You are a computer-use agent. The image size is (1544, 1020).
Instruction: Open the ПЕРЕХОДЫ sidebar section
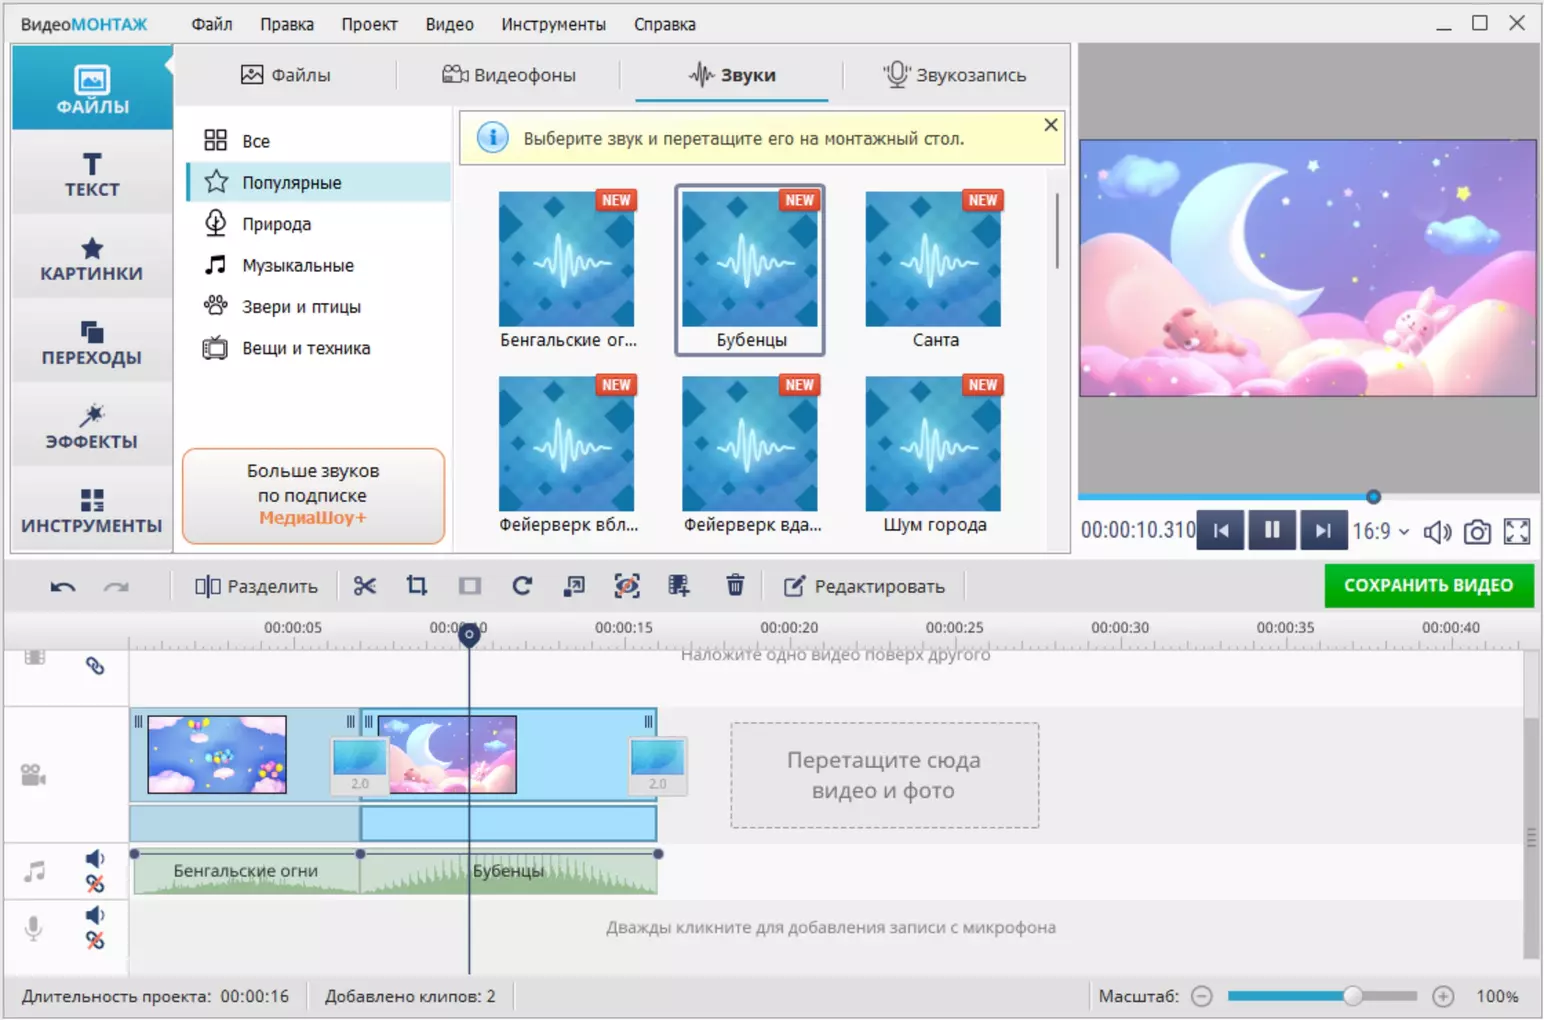tap(92, 342)
